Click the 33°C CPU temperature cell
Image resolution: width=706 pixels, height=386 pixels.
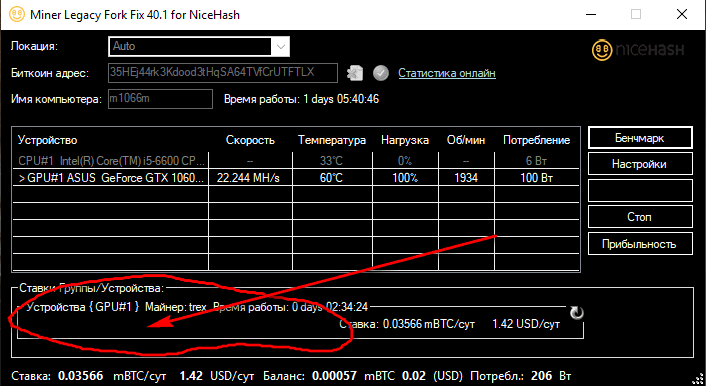[x=331, y=160]
